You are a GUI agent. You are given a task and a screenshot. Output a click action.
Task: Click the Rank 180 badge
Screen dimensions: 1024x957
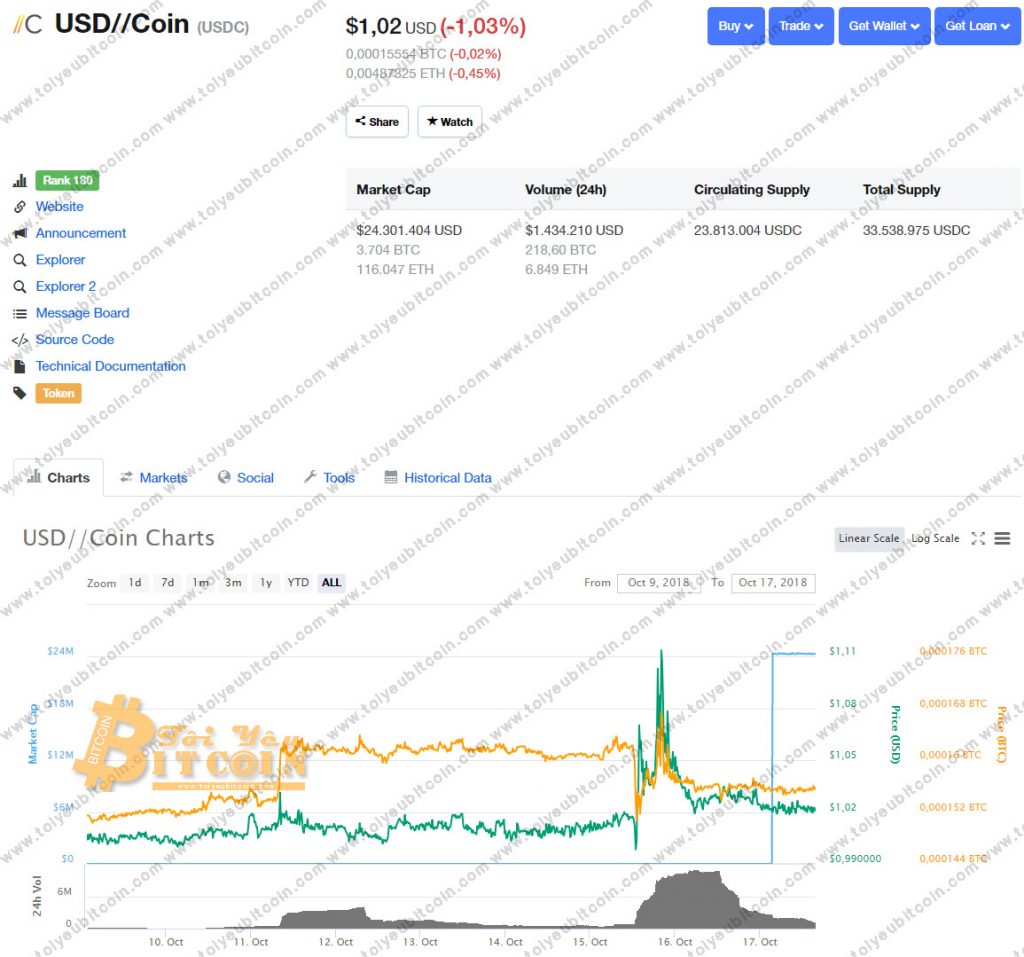(67, 180)
